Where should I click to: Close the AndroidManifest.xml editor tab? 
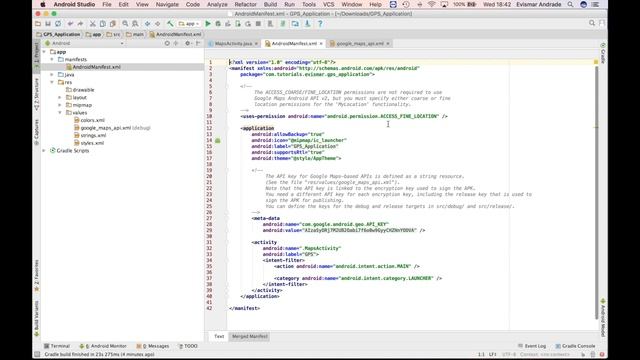pos(321,43)
